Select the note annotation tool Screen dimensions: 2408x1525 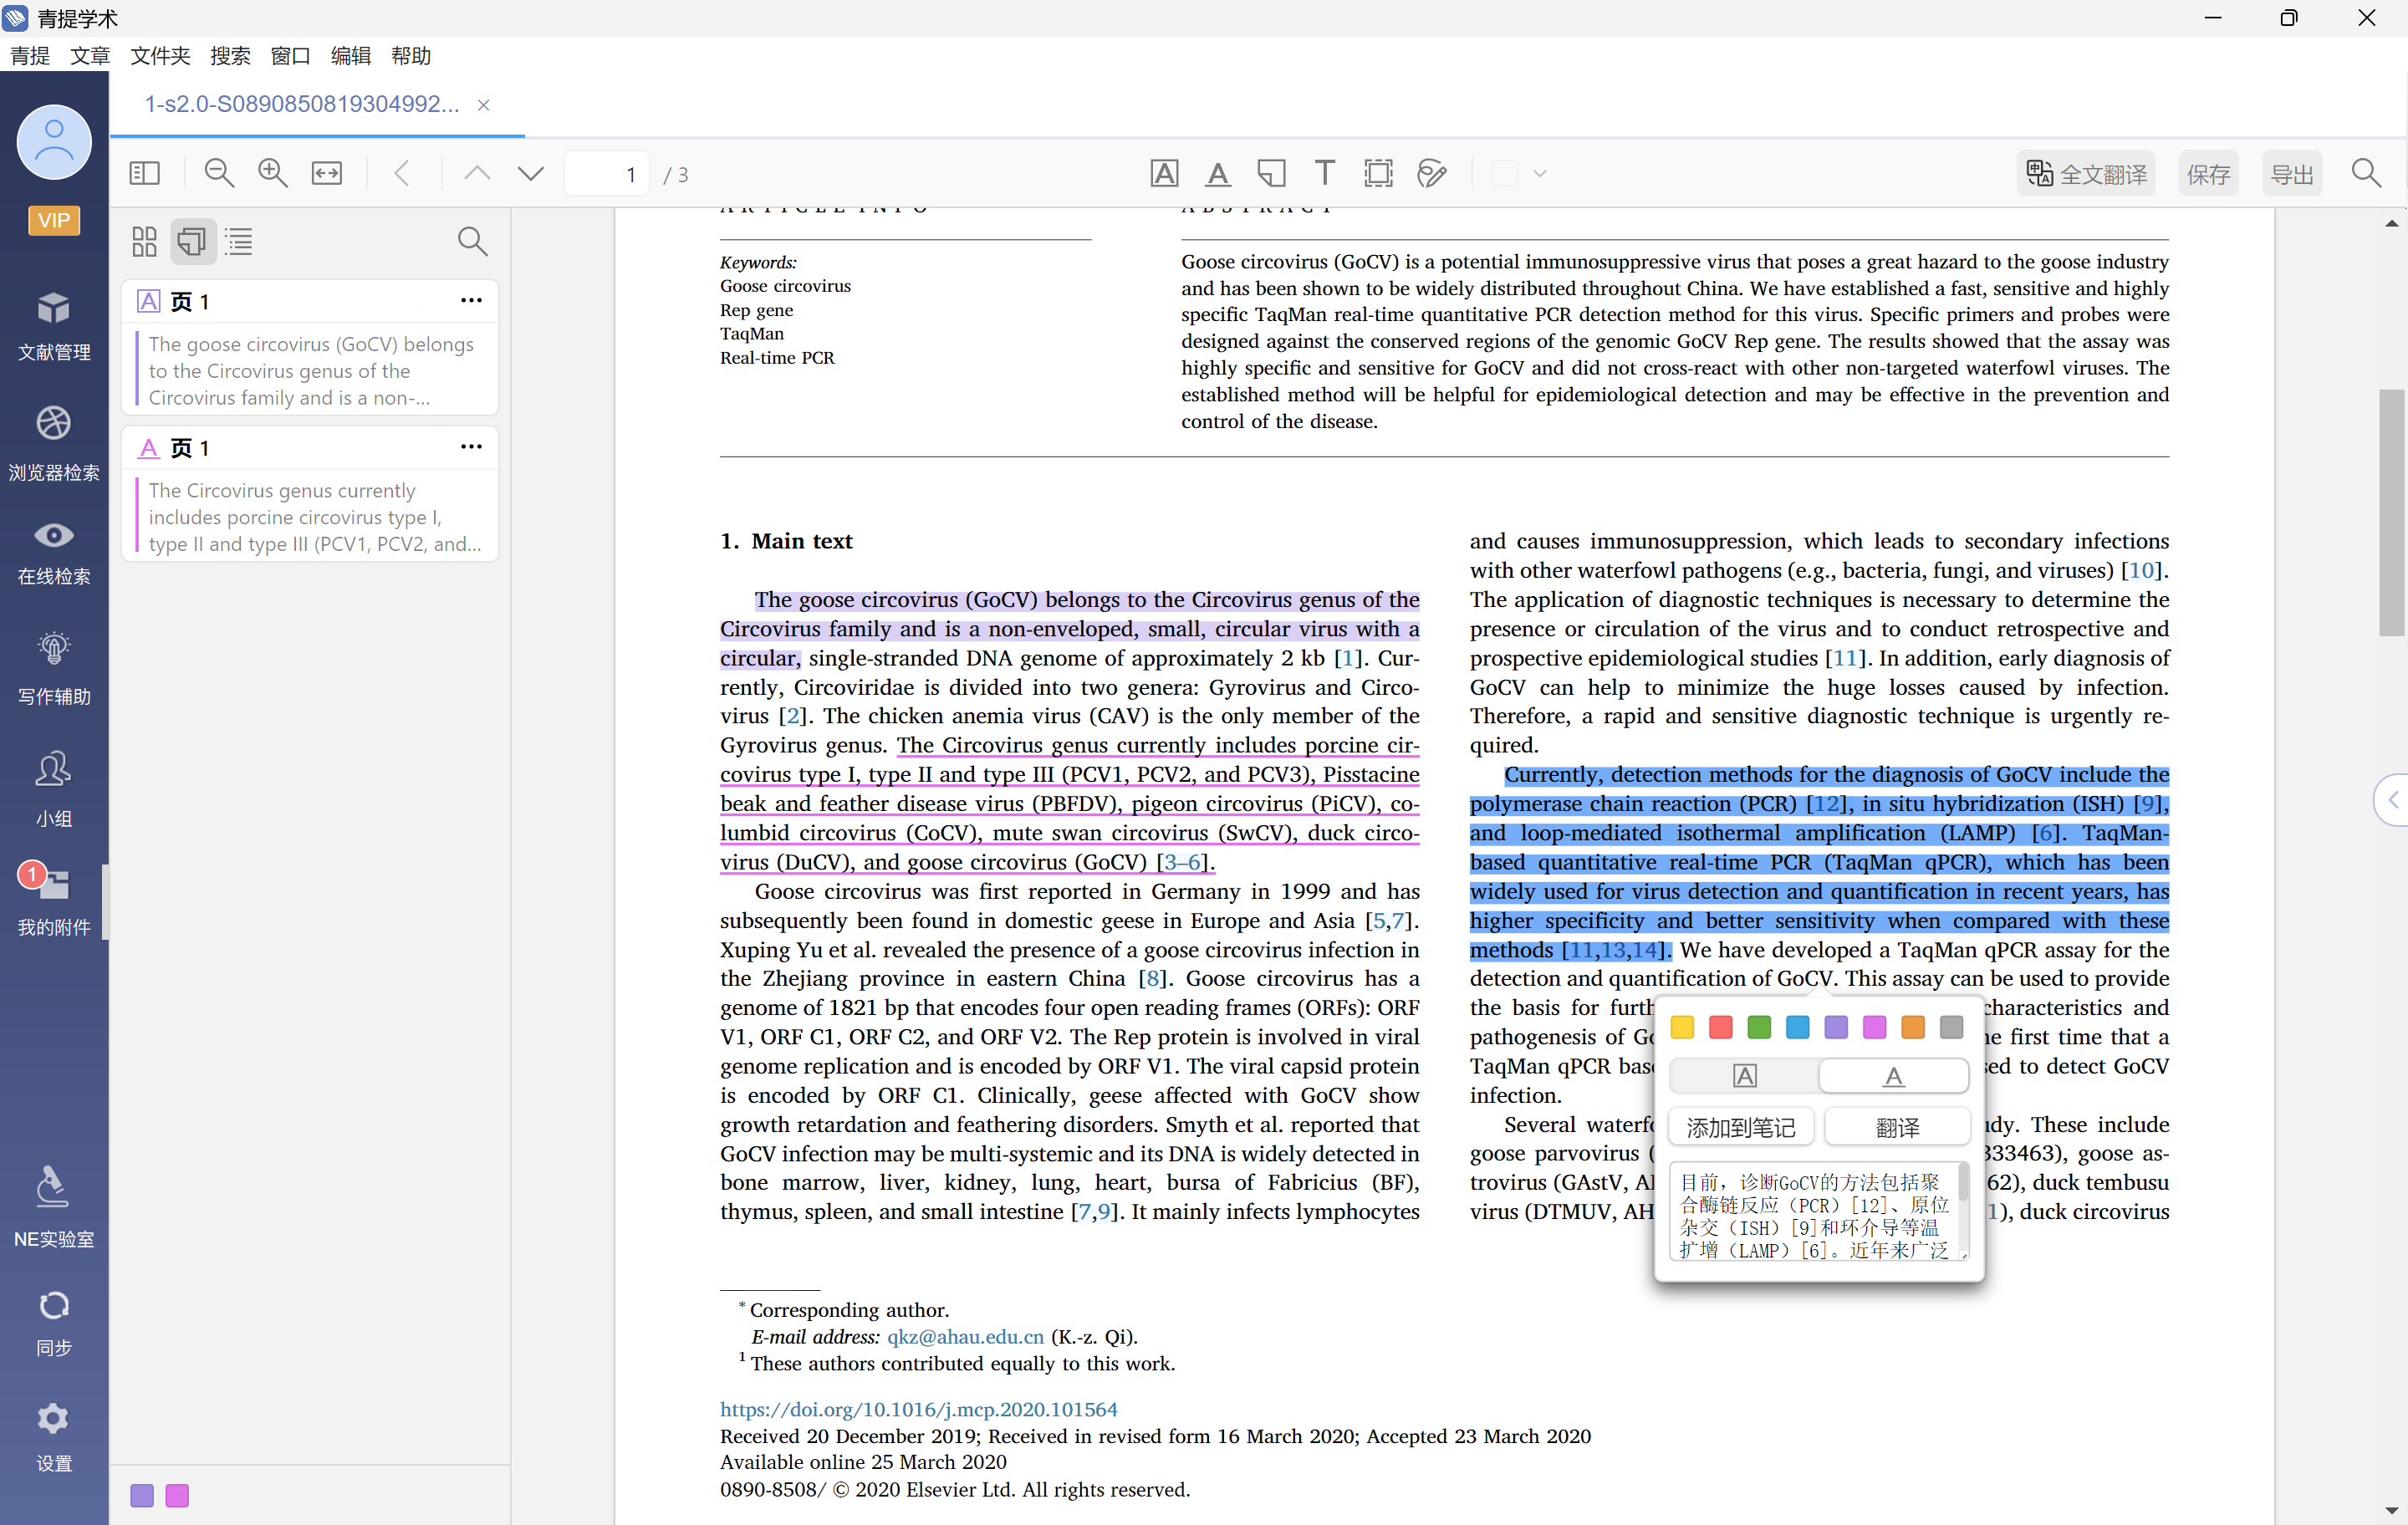[x=1271, y=173]
